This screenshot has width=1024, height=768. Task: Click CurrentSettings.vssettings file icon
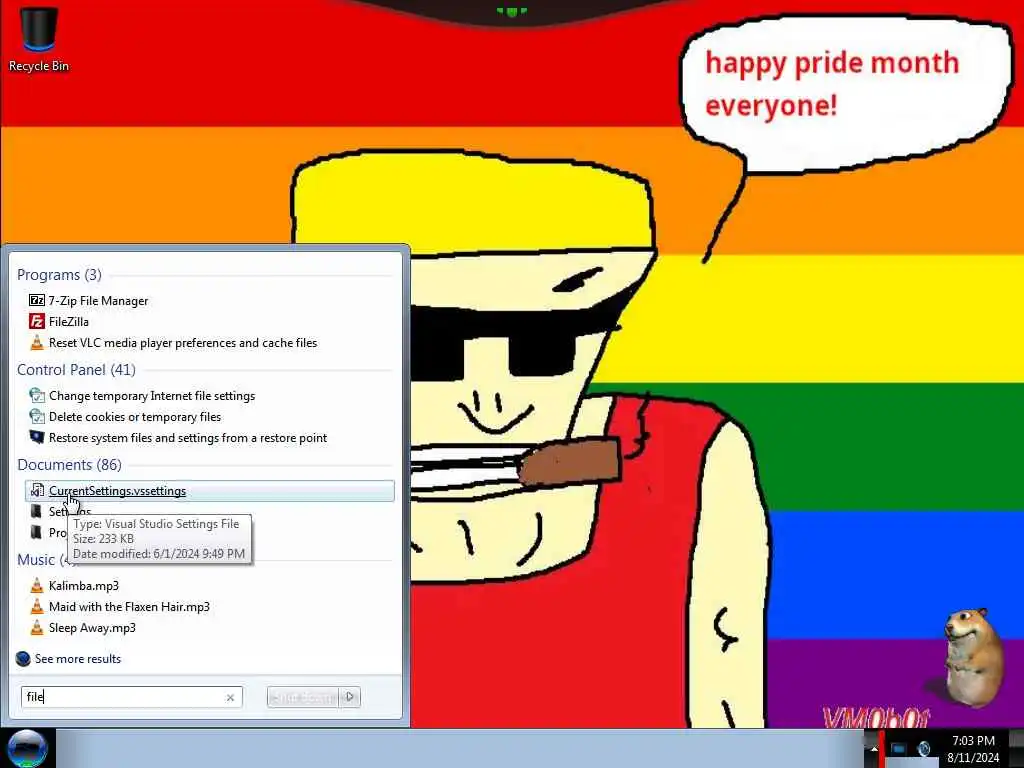(x=37, y=490)
